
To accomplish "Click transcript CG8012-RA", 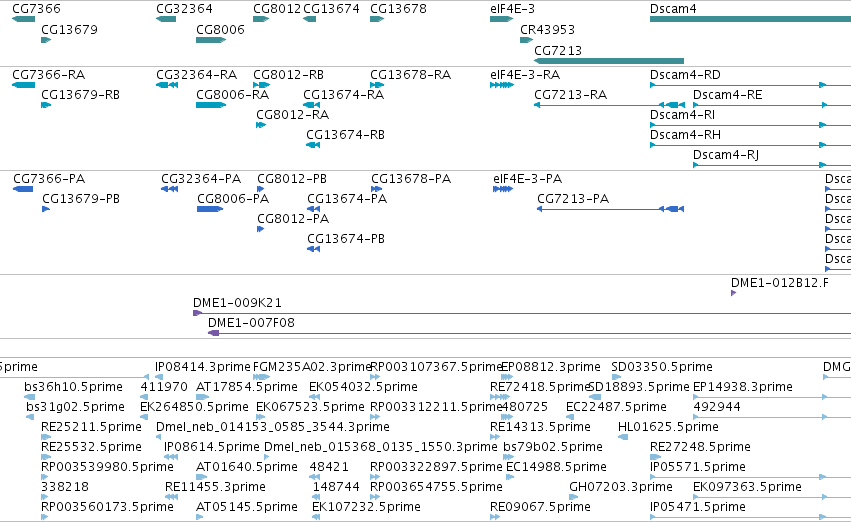I will (293, 114).
